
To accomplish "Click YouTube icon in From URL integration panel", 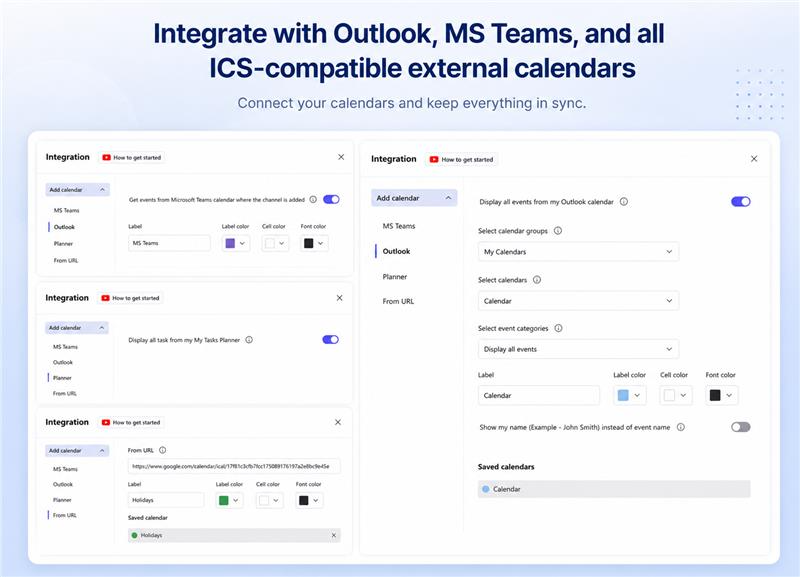I will pyautogui.click(x=106, y=422).
